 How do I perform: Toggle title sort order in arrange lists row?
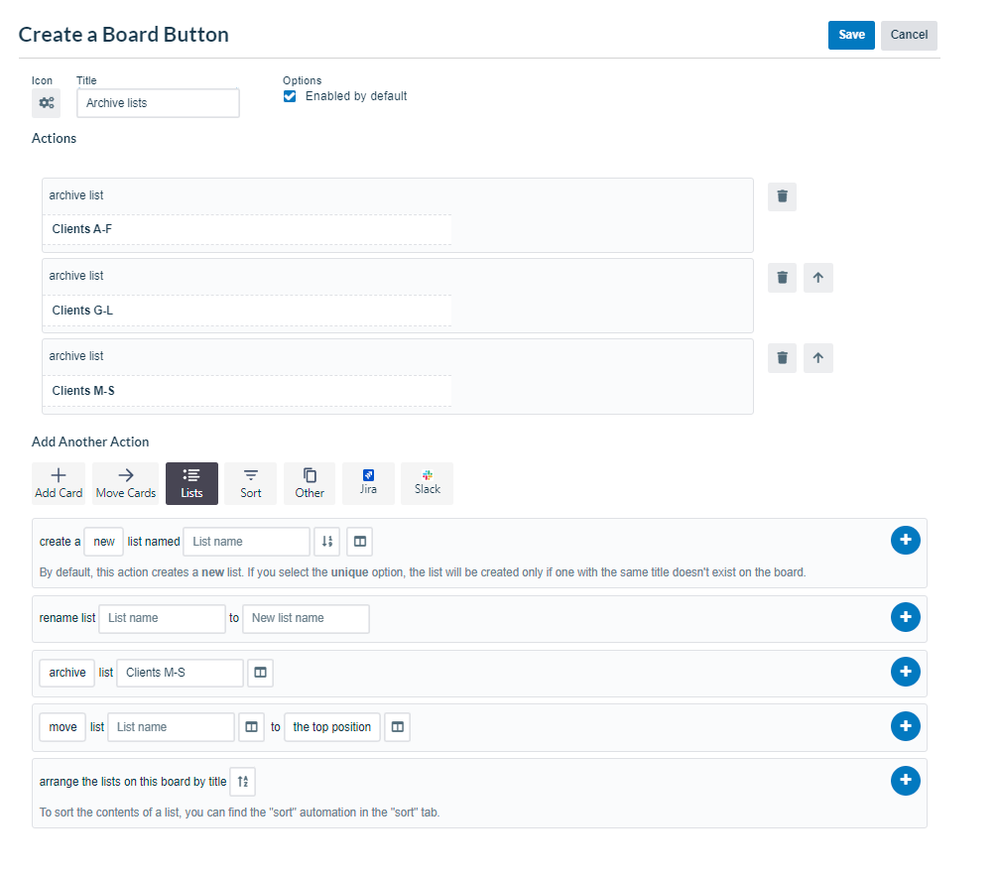(x=242, y=781)
